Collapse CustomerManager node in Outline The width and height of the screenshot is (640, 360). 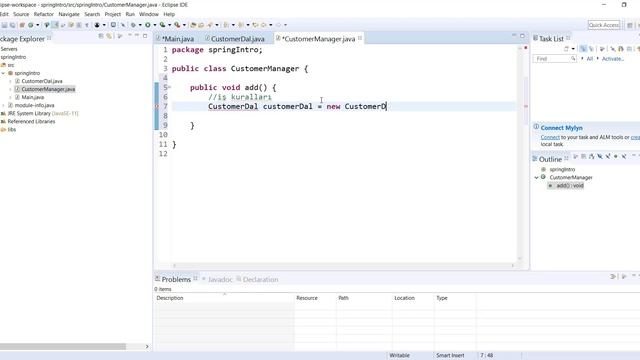pyautogui.click(x=536, y=178)
